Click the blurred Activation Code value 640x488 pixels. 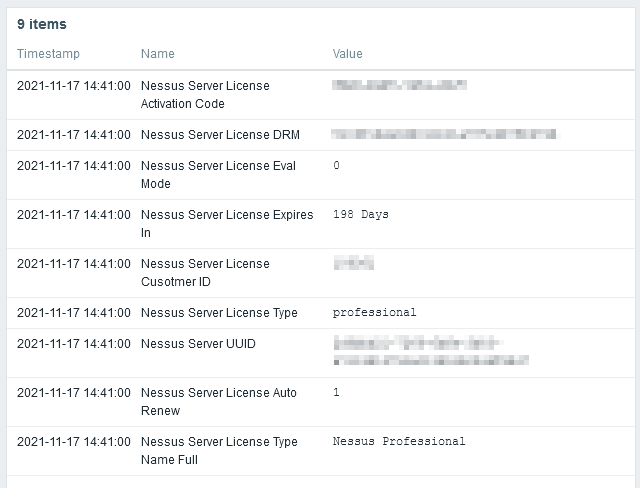pyautogui.click(x=399, y=85)
